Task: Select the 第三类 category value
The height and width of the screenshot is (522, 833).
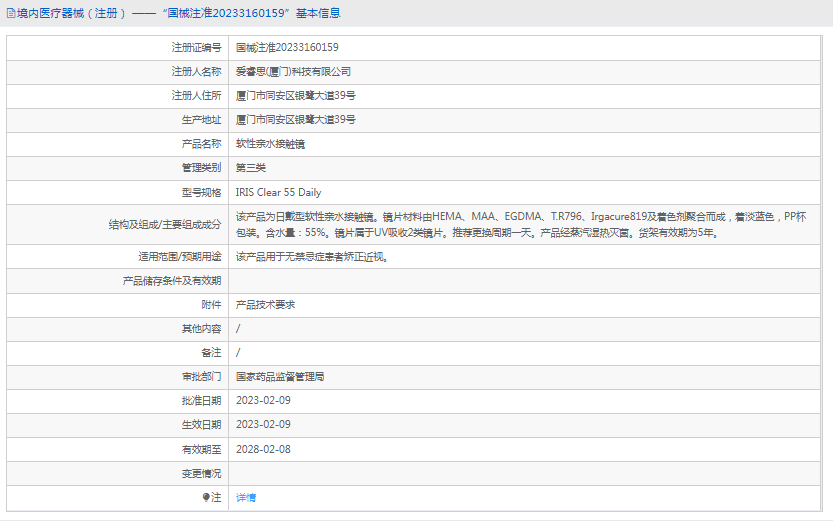Action: (251, 168)
